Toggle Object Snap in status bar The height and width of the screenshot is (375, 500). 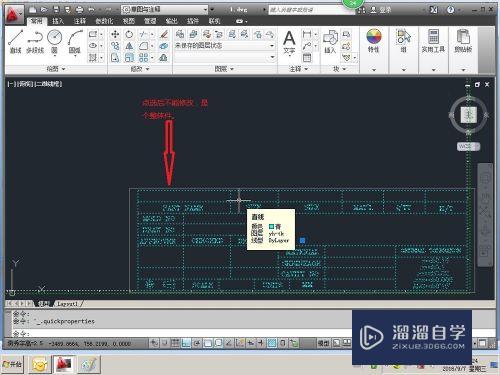208,343
